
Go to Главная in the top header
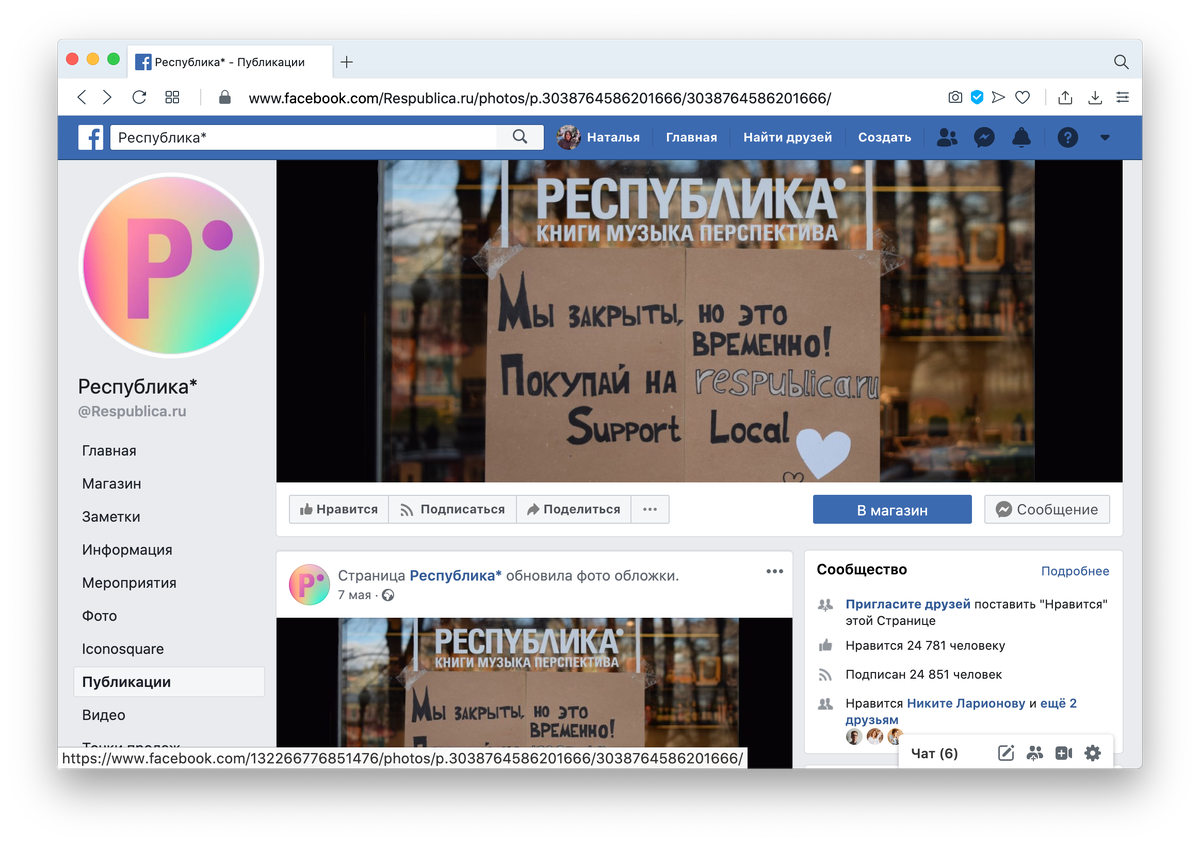(692, 137)
